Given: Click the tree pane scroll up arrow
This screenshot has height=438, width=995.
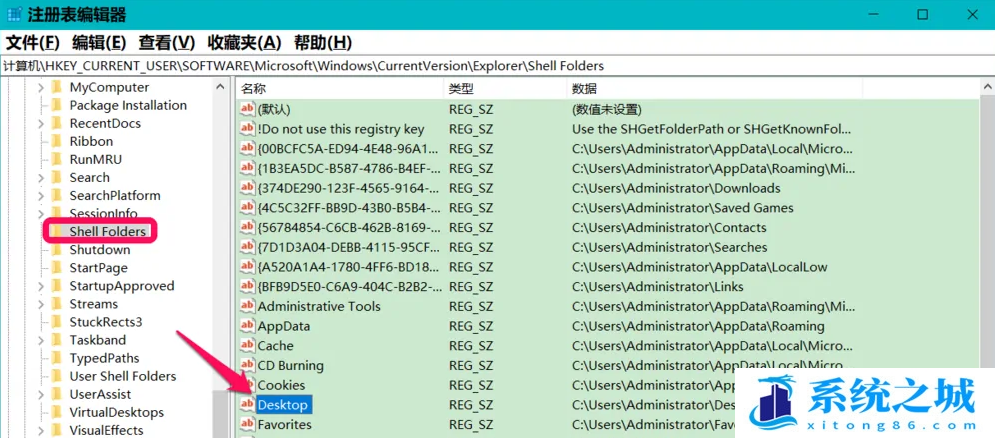Looking at the screenshot, I should click(x=220, y=88).
